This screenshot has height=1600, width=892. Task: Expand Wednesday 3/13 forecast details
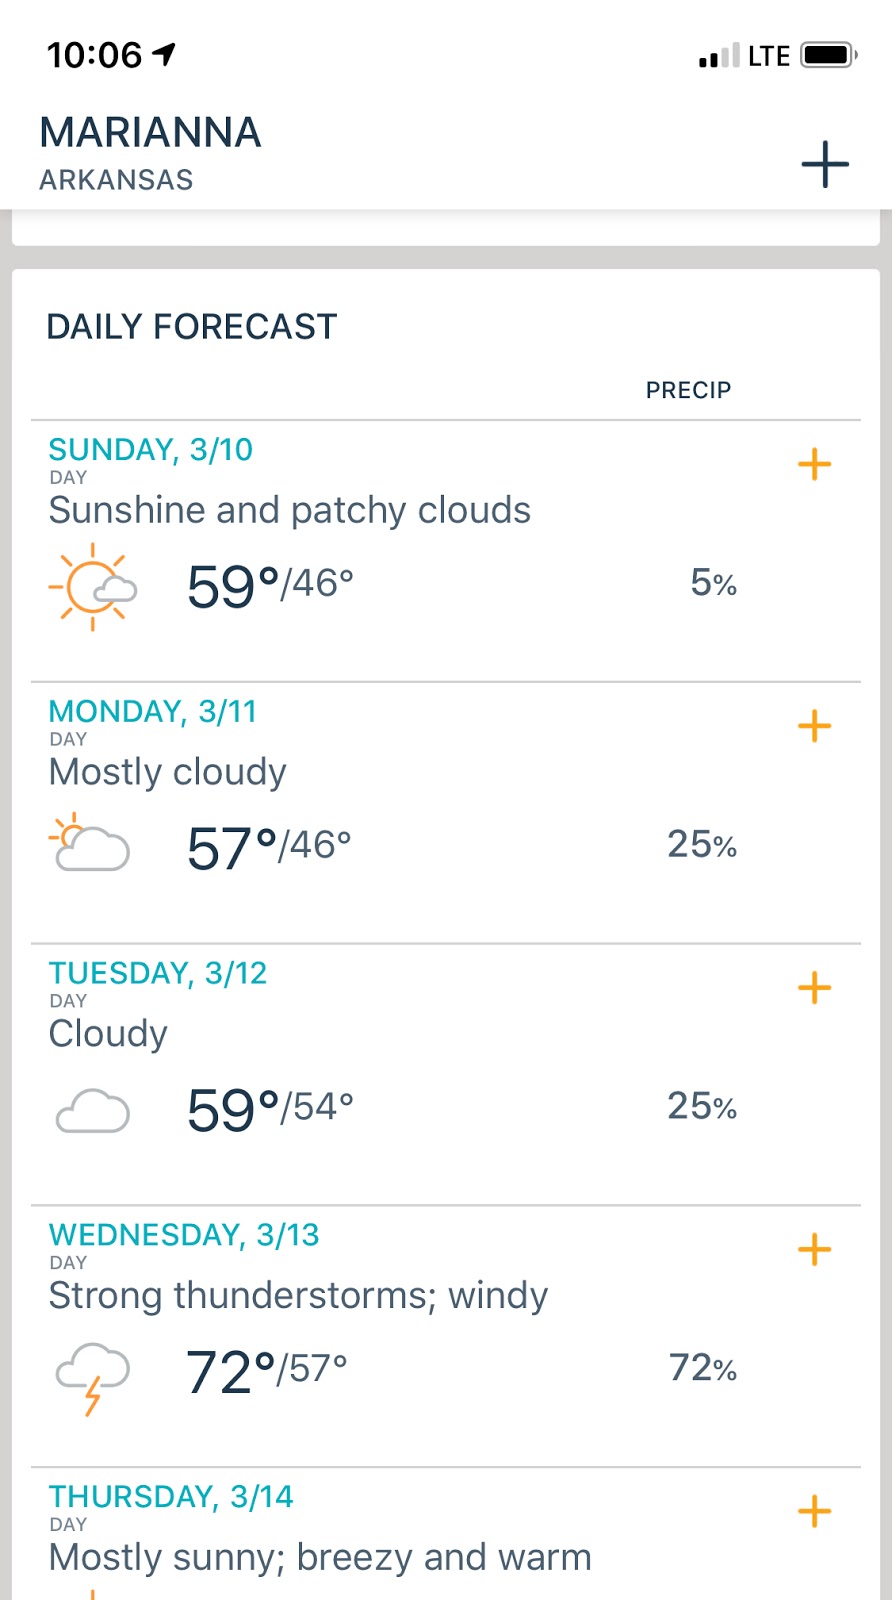[x=814, y=1250]
